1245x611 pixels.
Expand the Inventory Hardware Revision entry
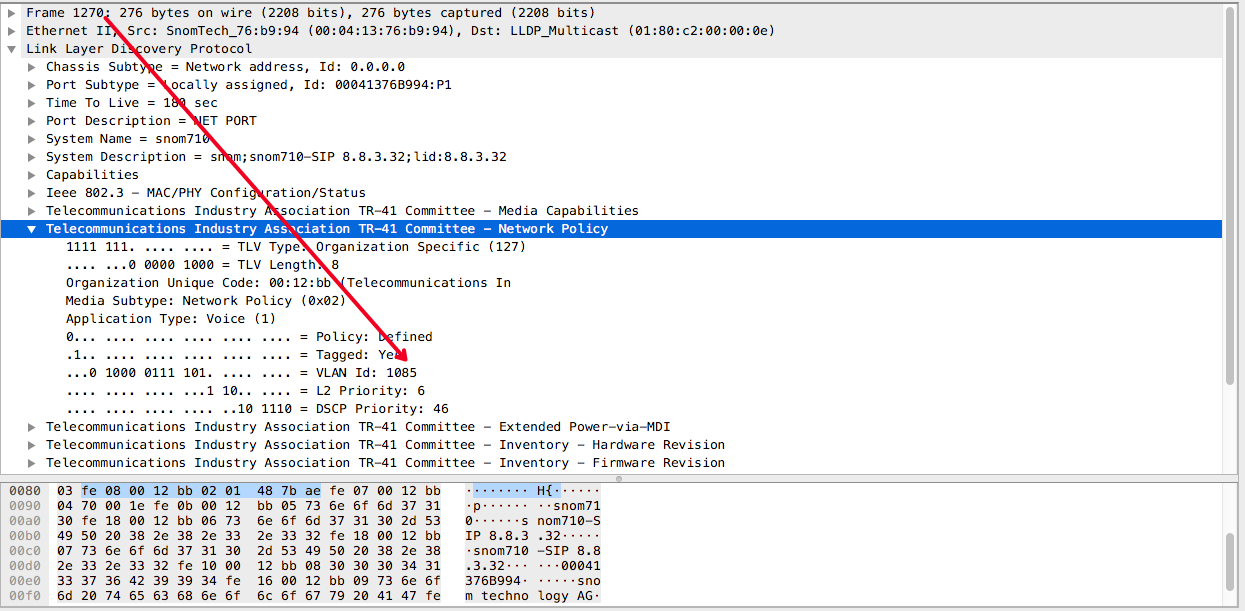pyautogui.click(x=31, y=444)
